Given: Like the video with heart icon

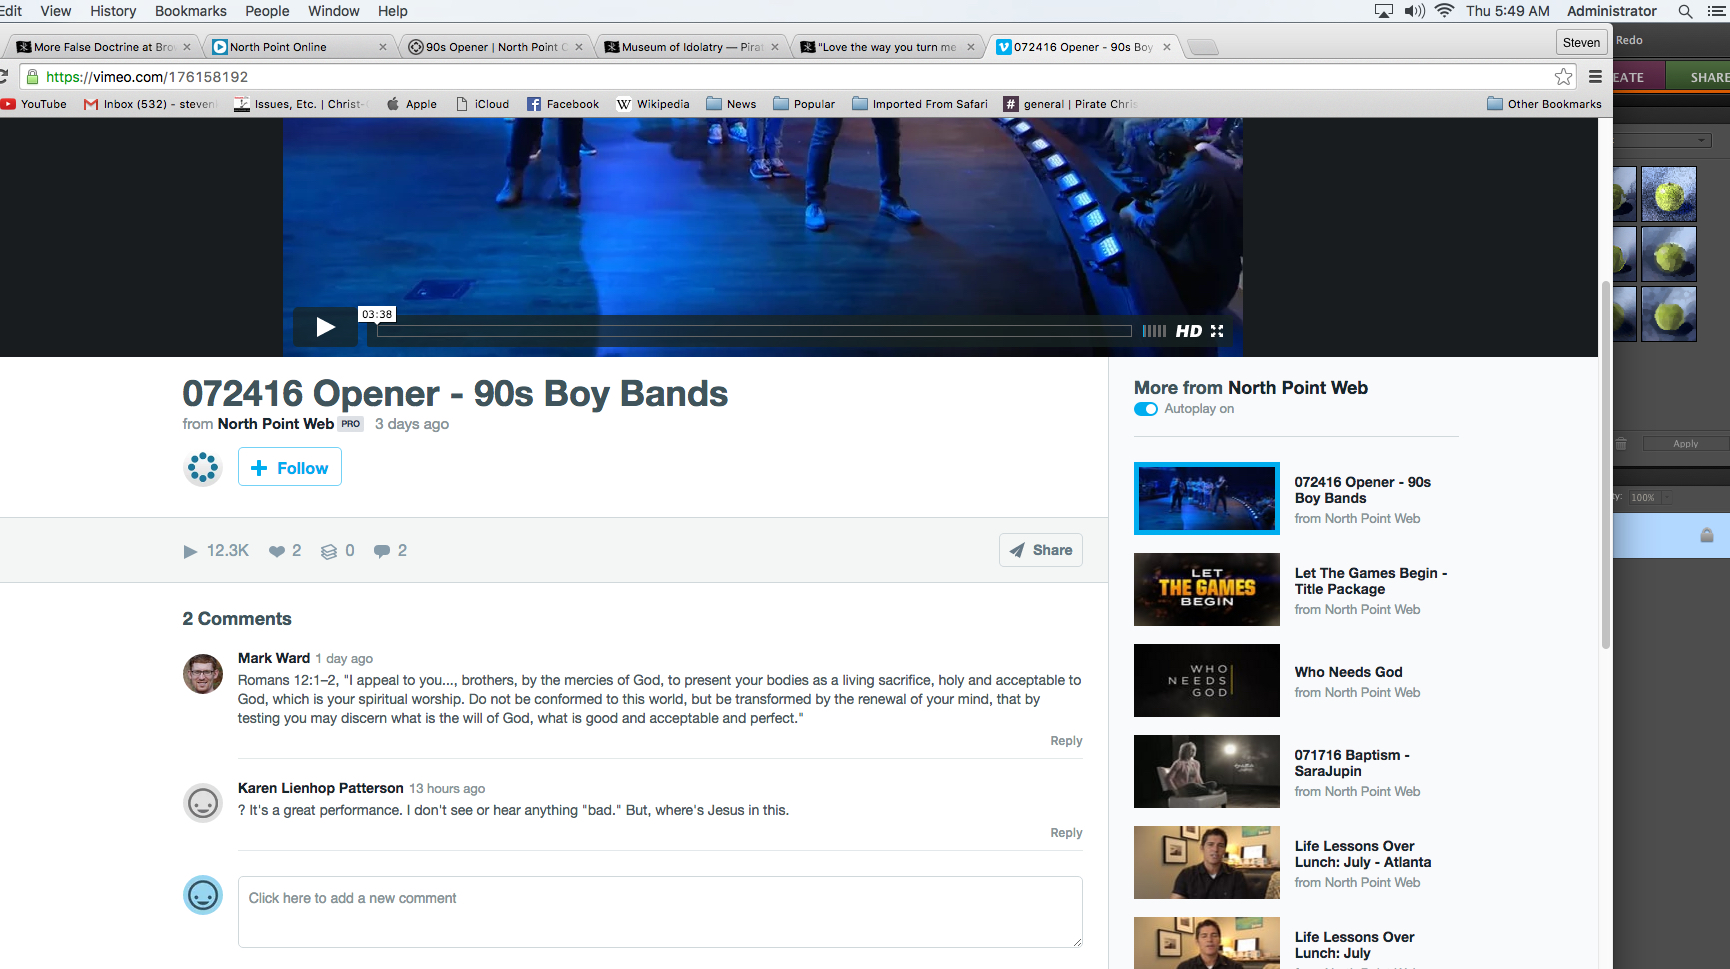Looking at the screenshot, I should (277, 551).
